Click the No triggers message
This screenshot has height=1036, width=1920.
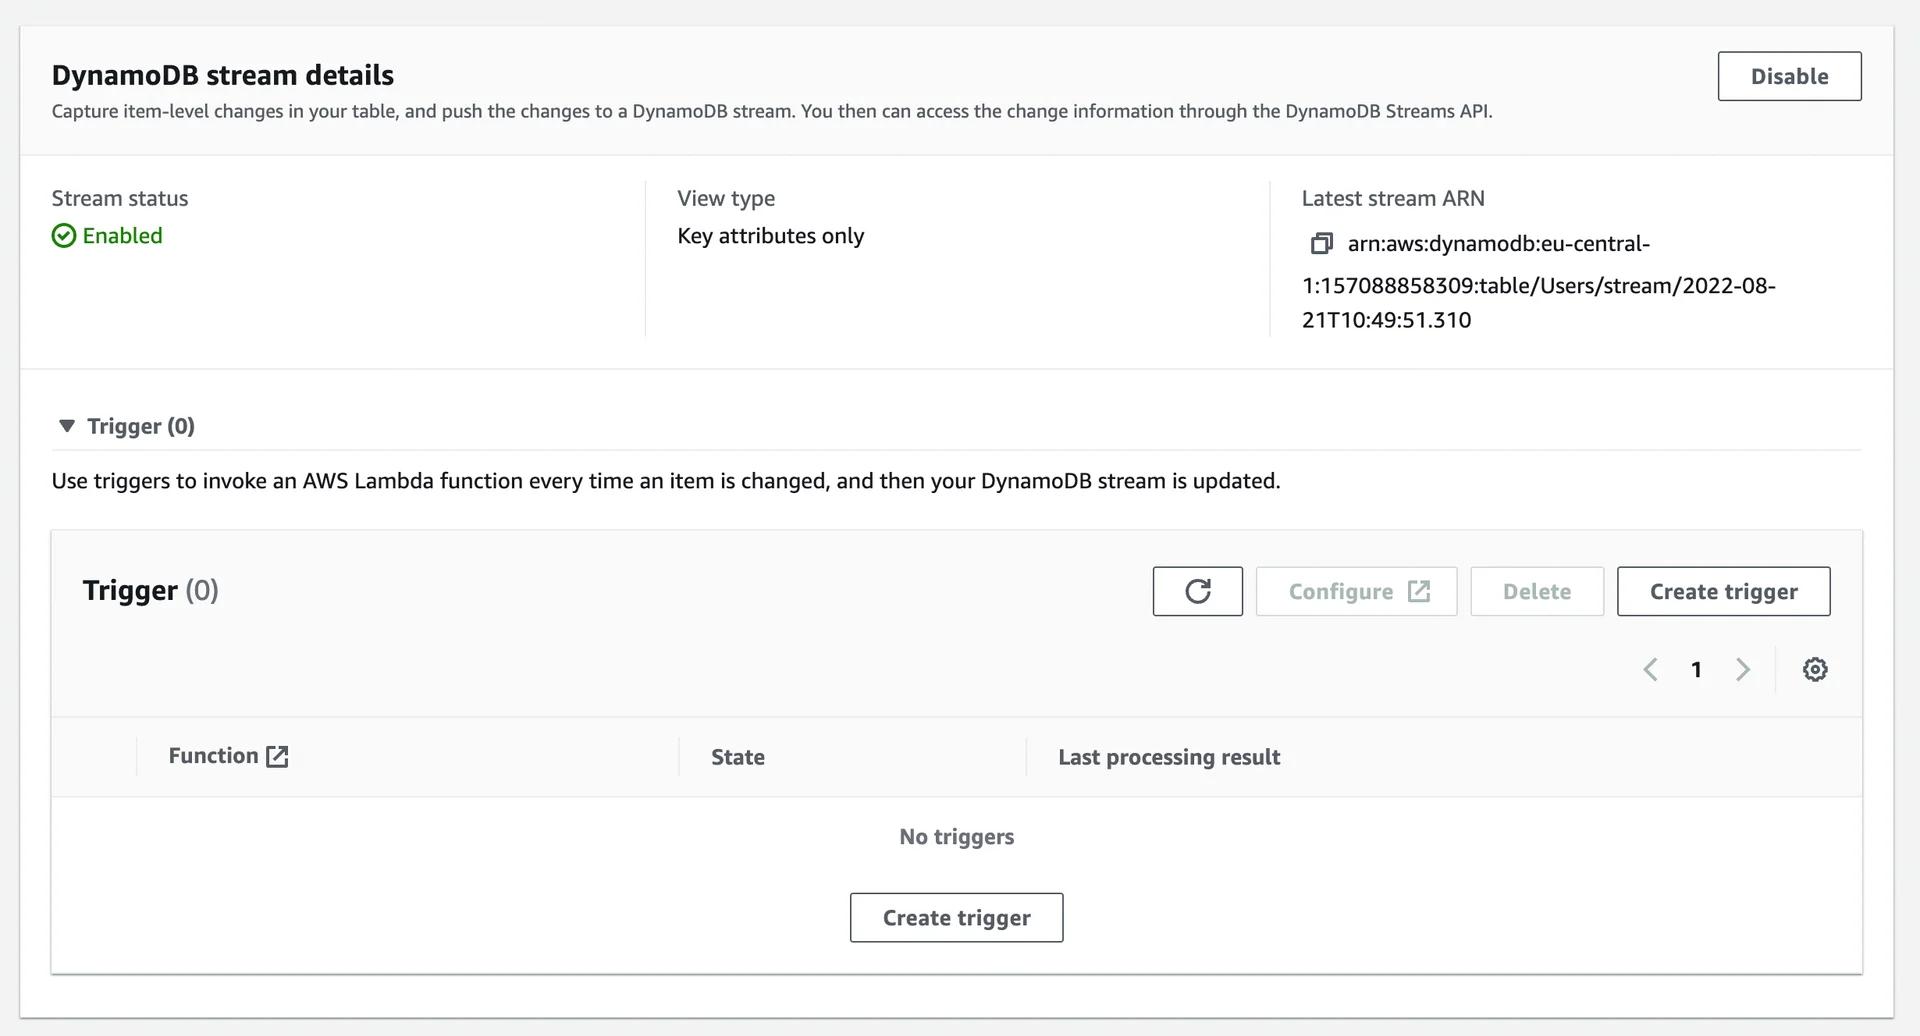(956, 837)
